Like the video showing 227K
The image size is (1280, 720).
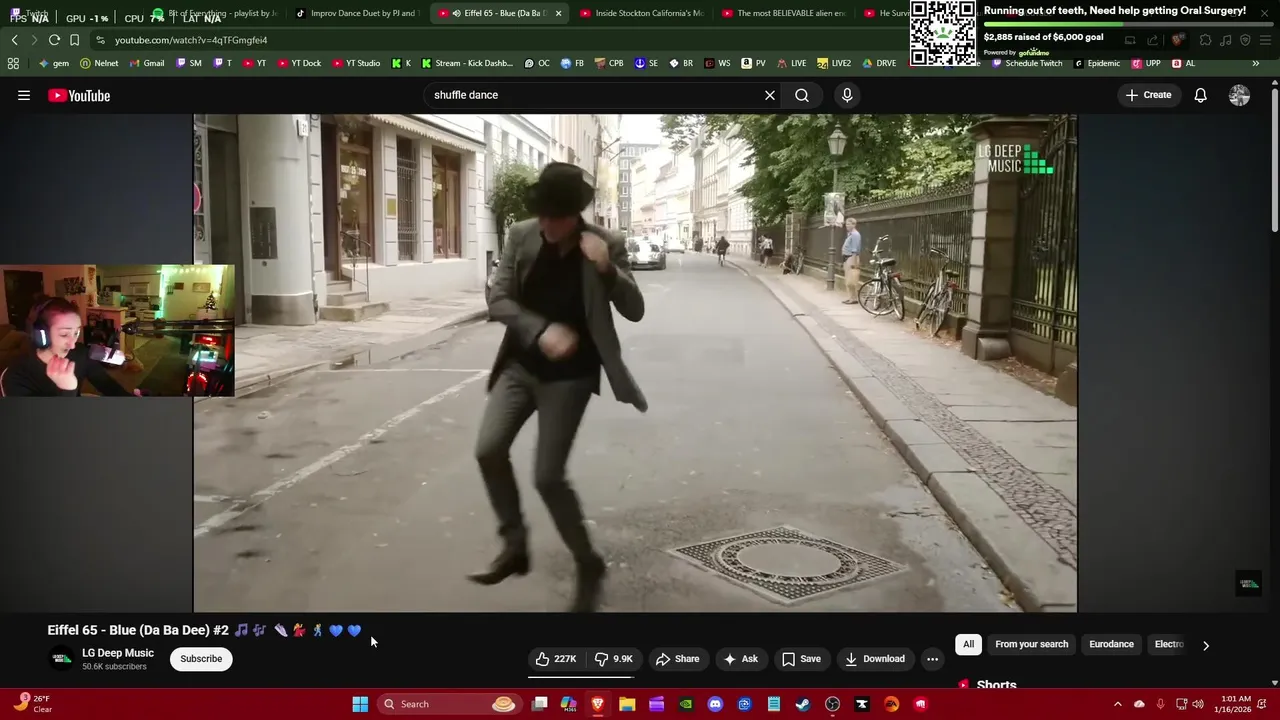556,659
